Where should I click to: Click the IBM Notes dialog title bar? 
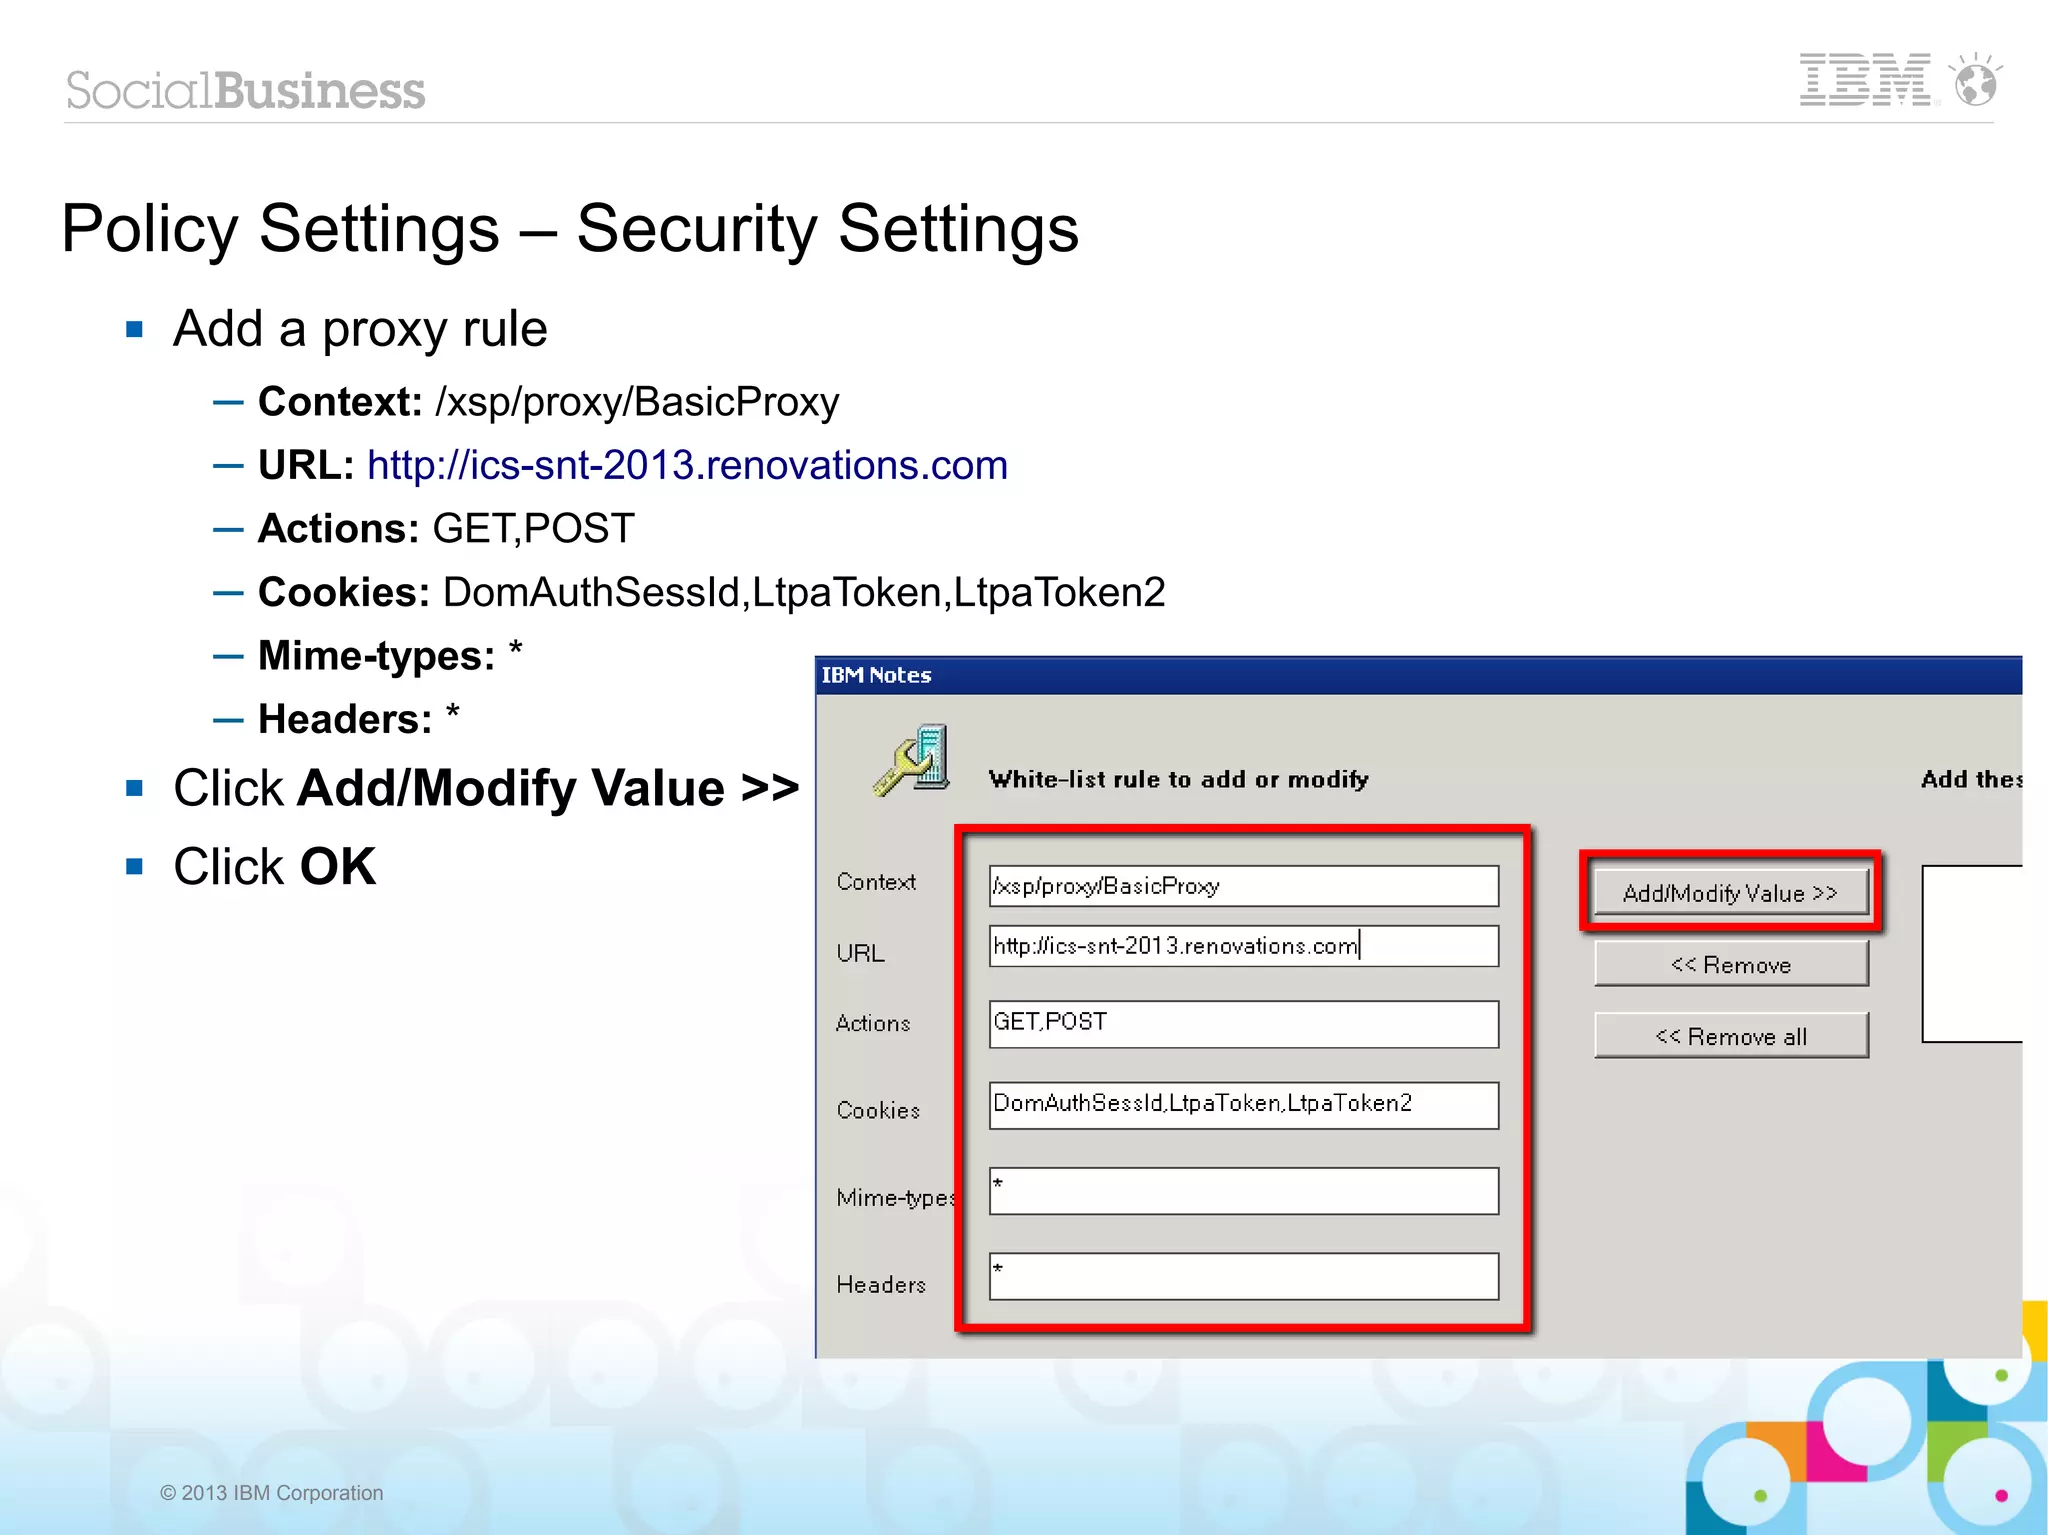point(1419,675)
